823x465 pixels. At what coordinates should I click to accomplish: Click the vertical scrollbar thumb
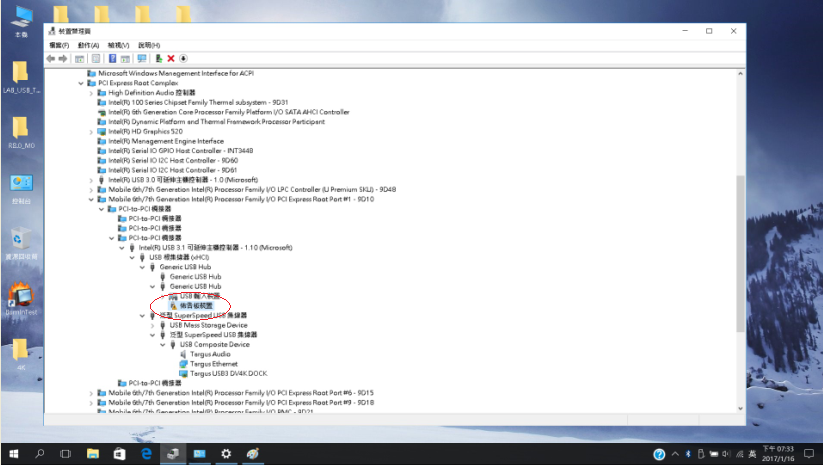pyautogui.click(x=740, y=253)
